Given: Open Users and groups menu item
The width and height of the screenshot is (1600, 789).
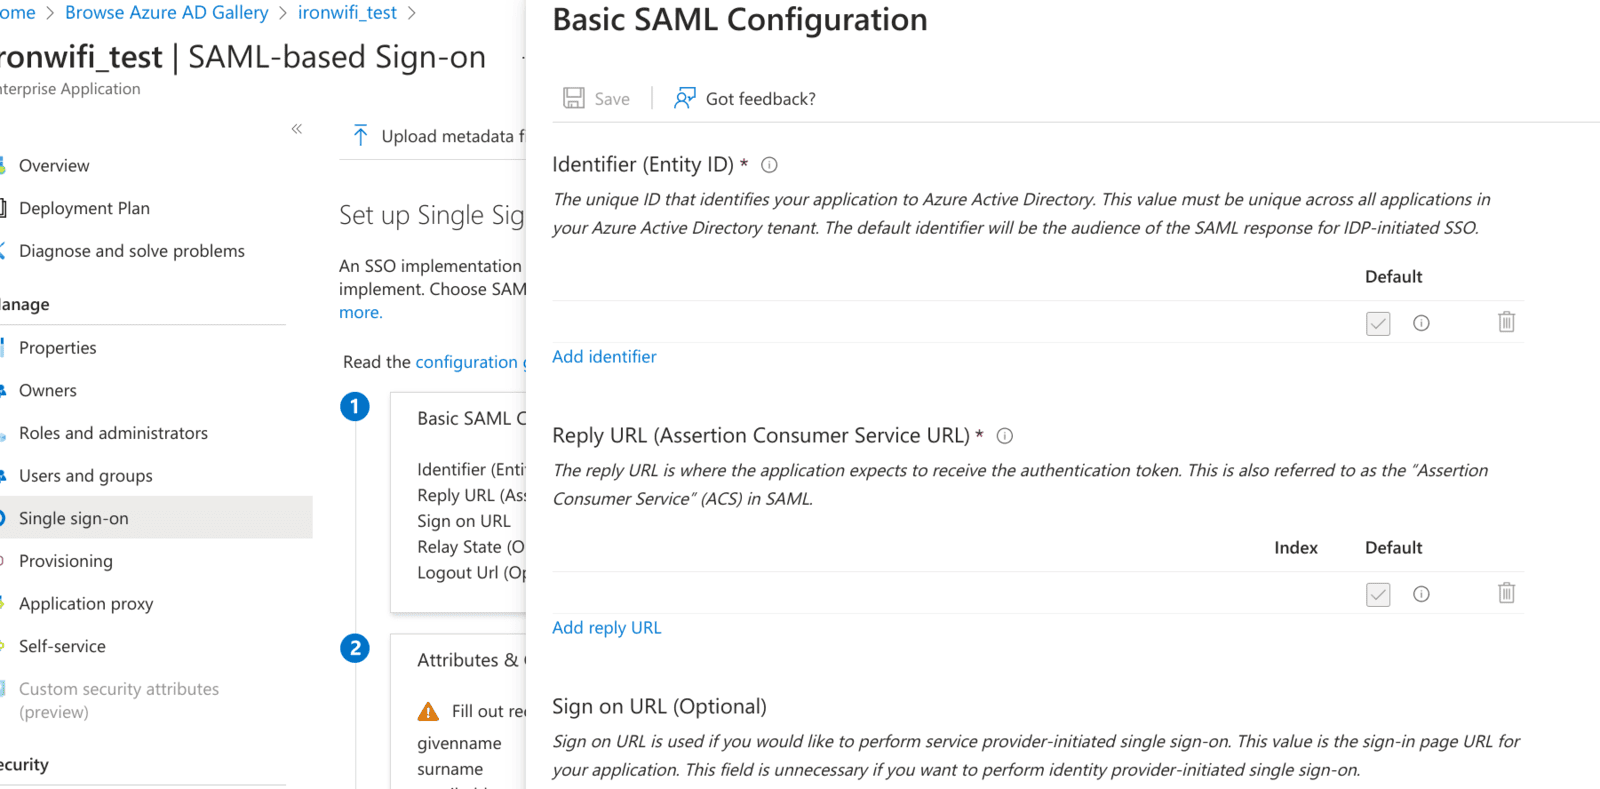Looking at the screenshot, I should point(86,476).
